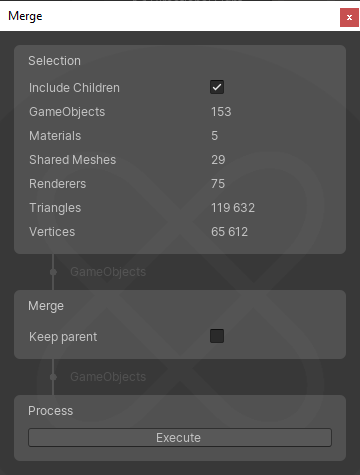The width and height of the screenshot is (360, 475).
Task: Close the Merge window
Action: (349, 17)
